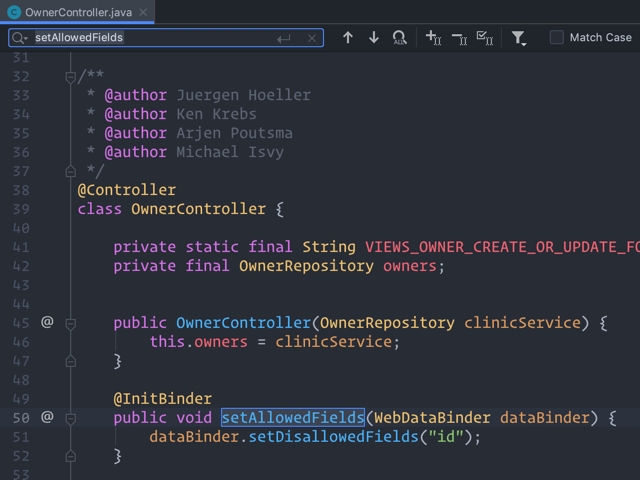The width and height of the screenshot is (640, 480).
Task: Add selection for next occurrence
Action: coord(433,38)
